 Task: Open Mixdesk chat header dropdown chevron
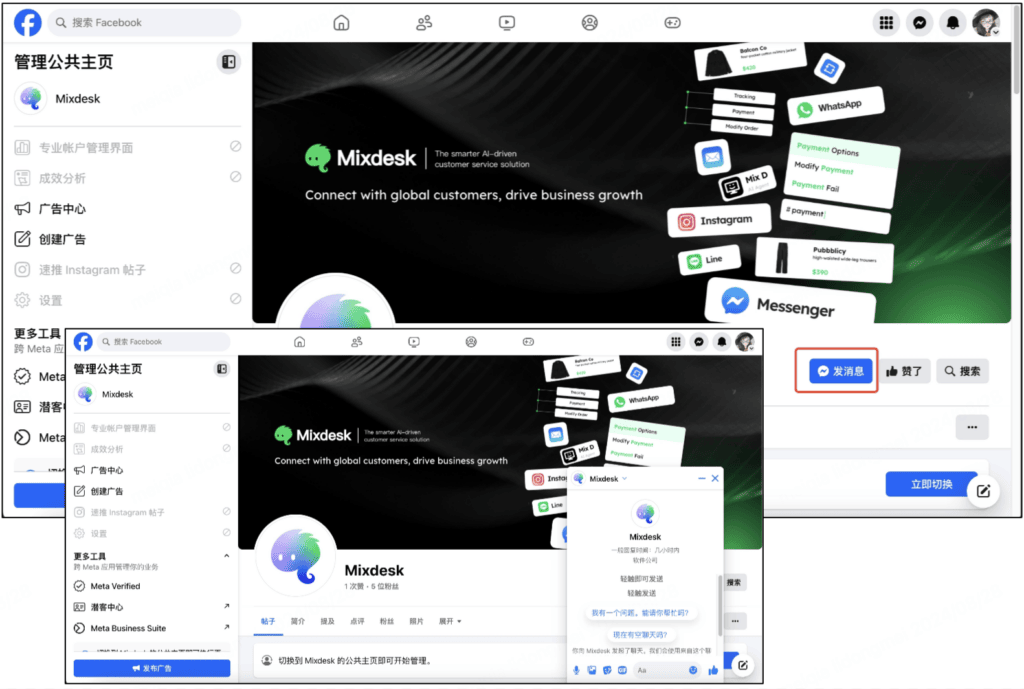(624, 479)
